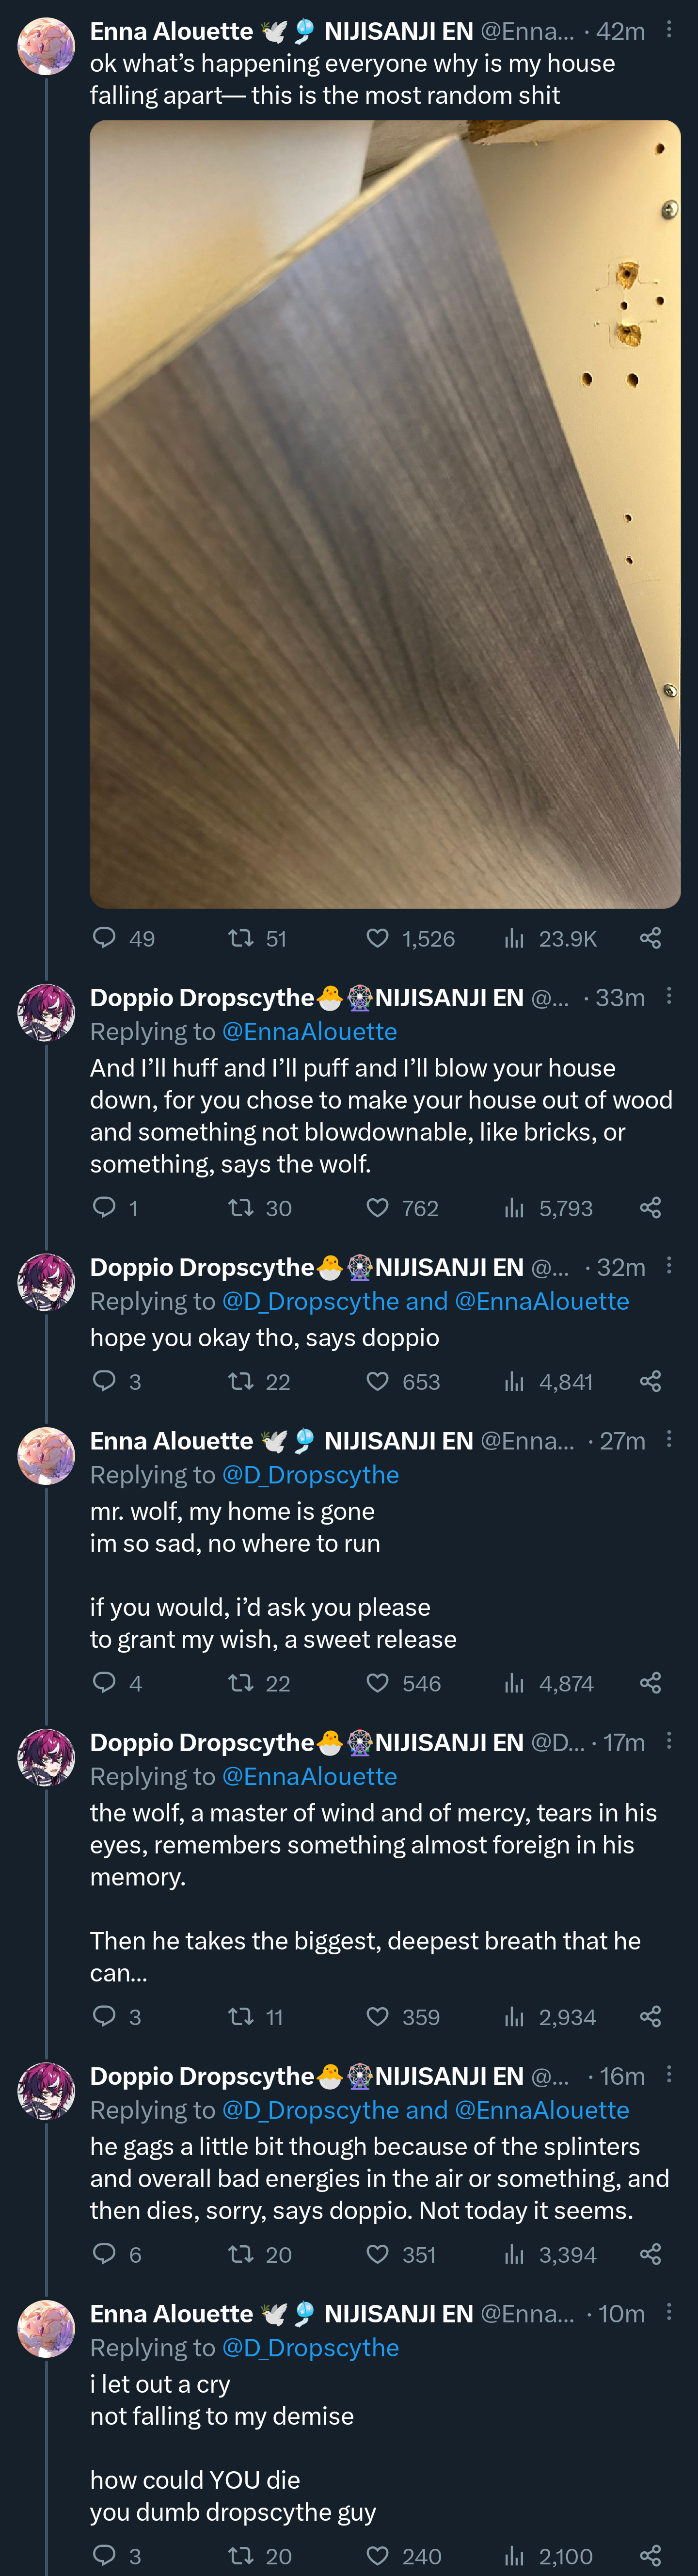Viewport: 698px width, 2576px height.
Task: Open Doppio Dropscythe's avatar on the 33m reply
Action: pyautogui.click(x=46, y=1012)
